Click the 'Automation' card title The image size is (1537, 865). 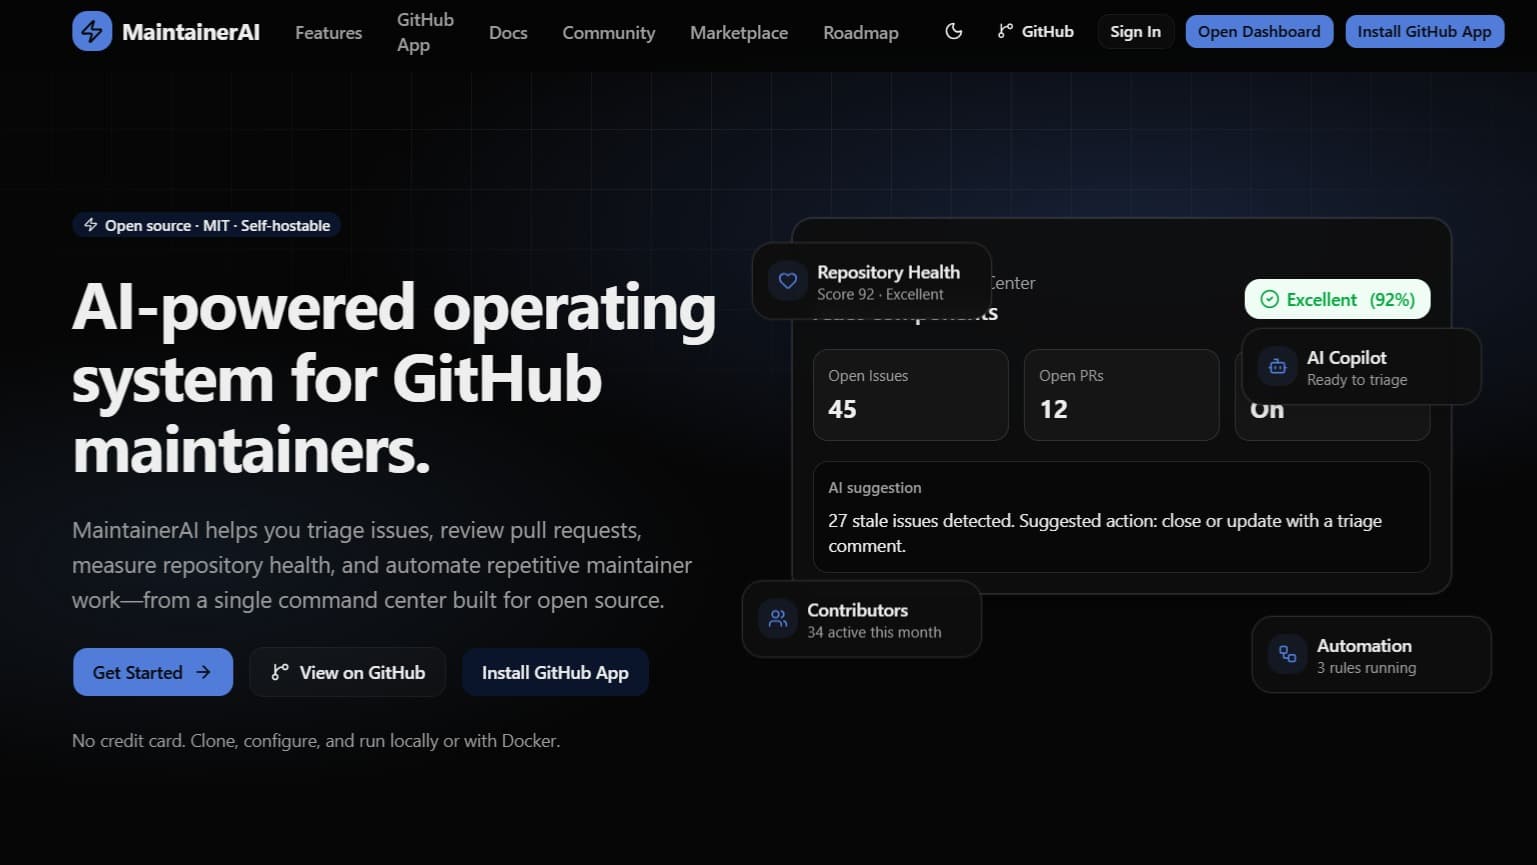point(1364,646)
